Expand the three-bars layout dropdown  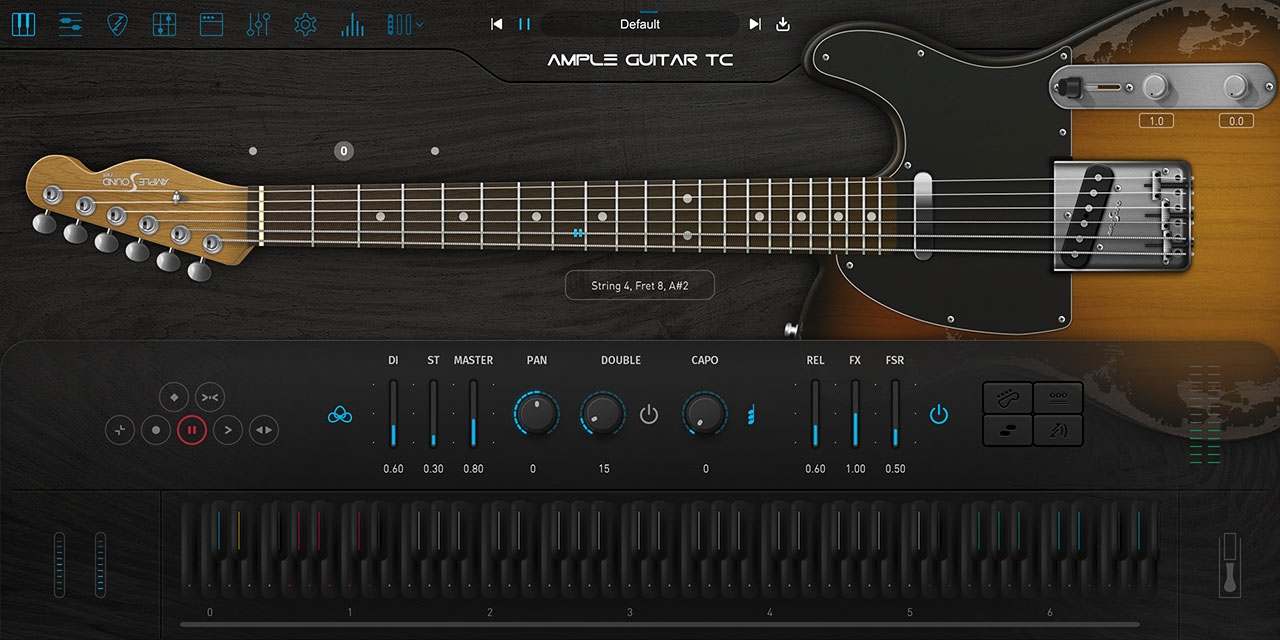click(404, 24)
